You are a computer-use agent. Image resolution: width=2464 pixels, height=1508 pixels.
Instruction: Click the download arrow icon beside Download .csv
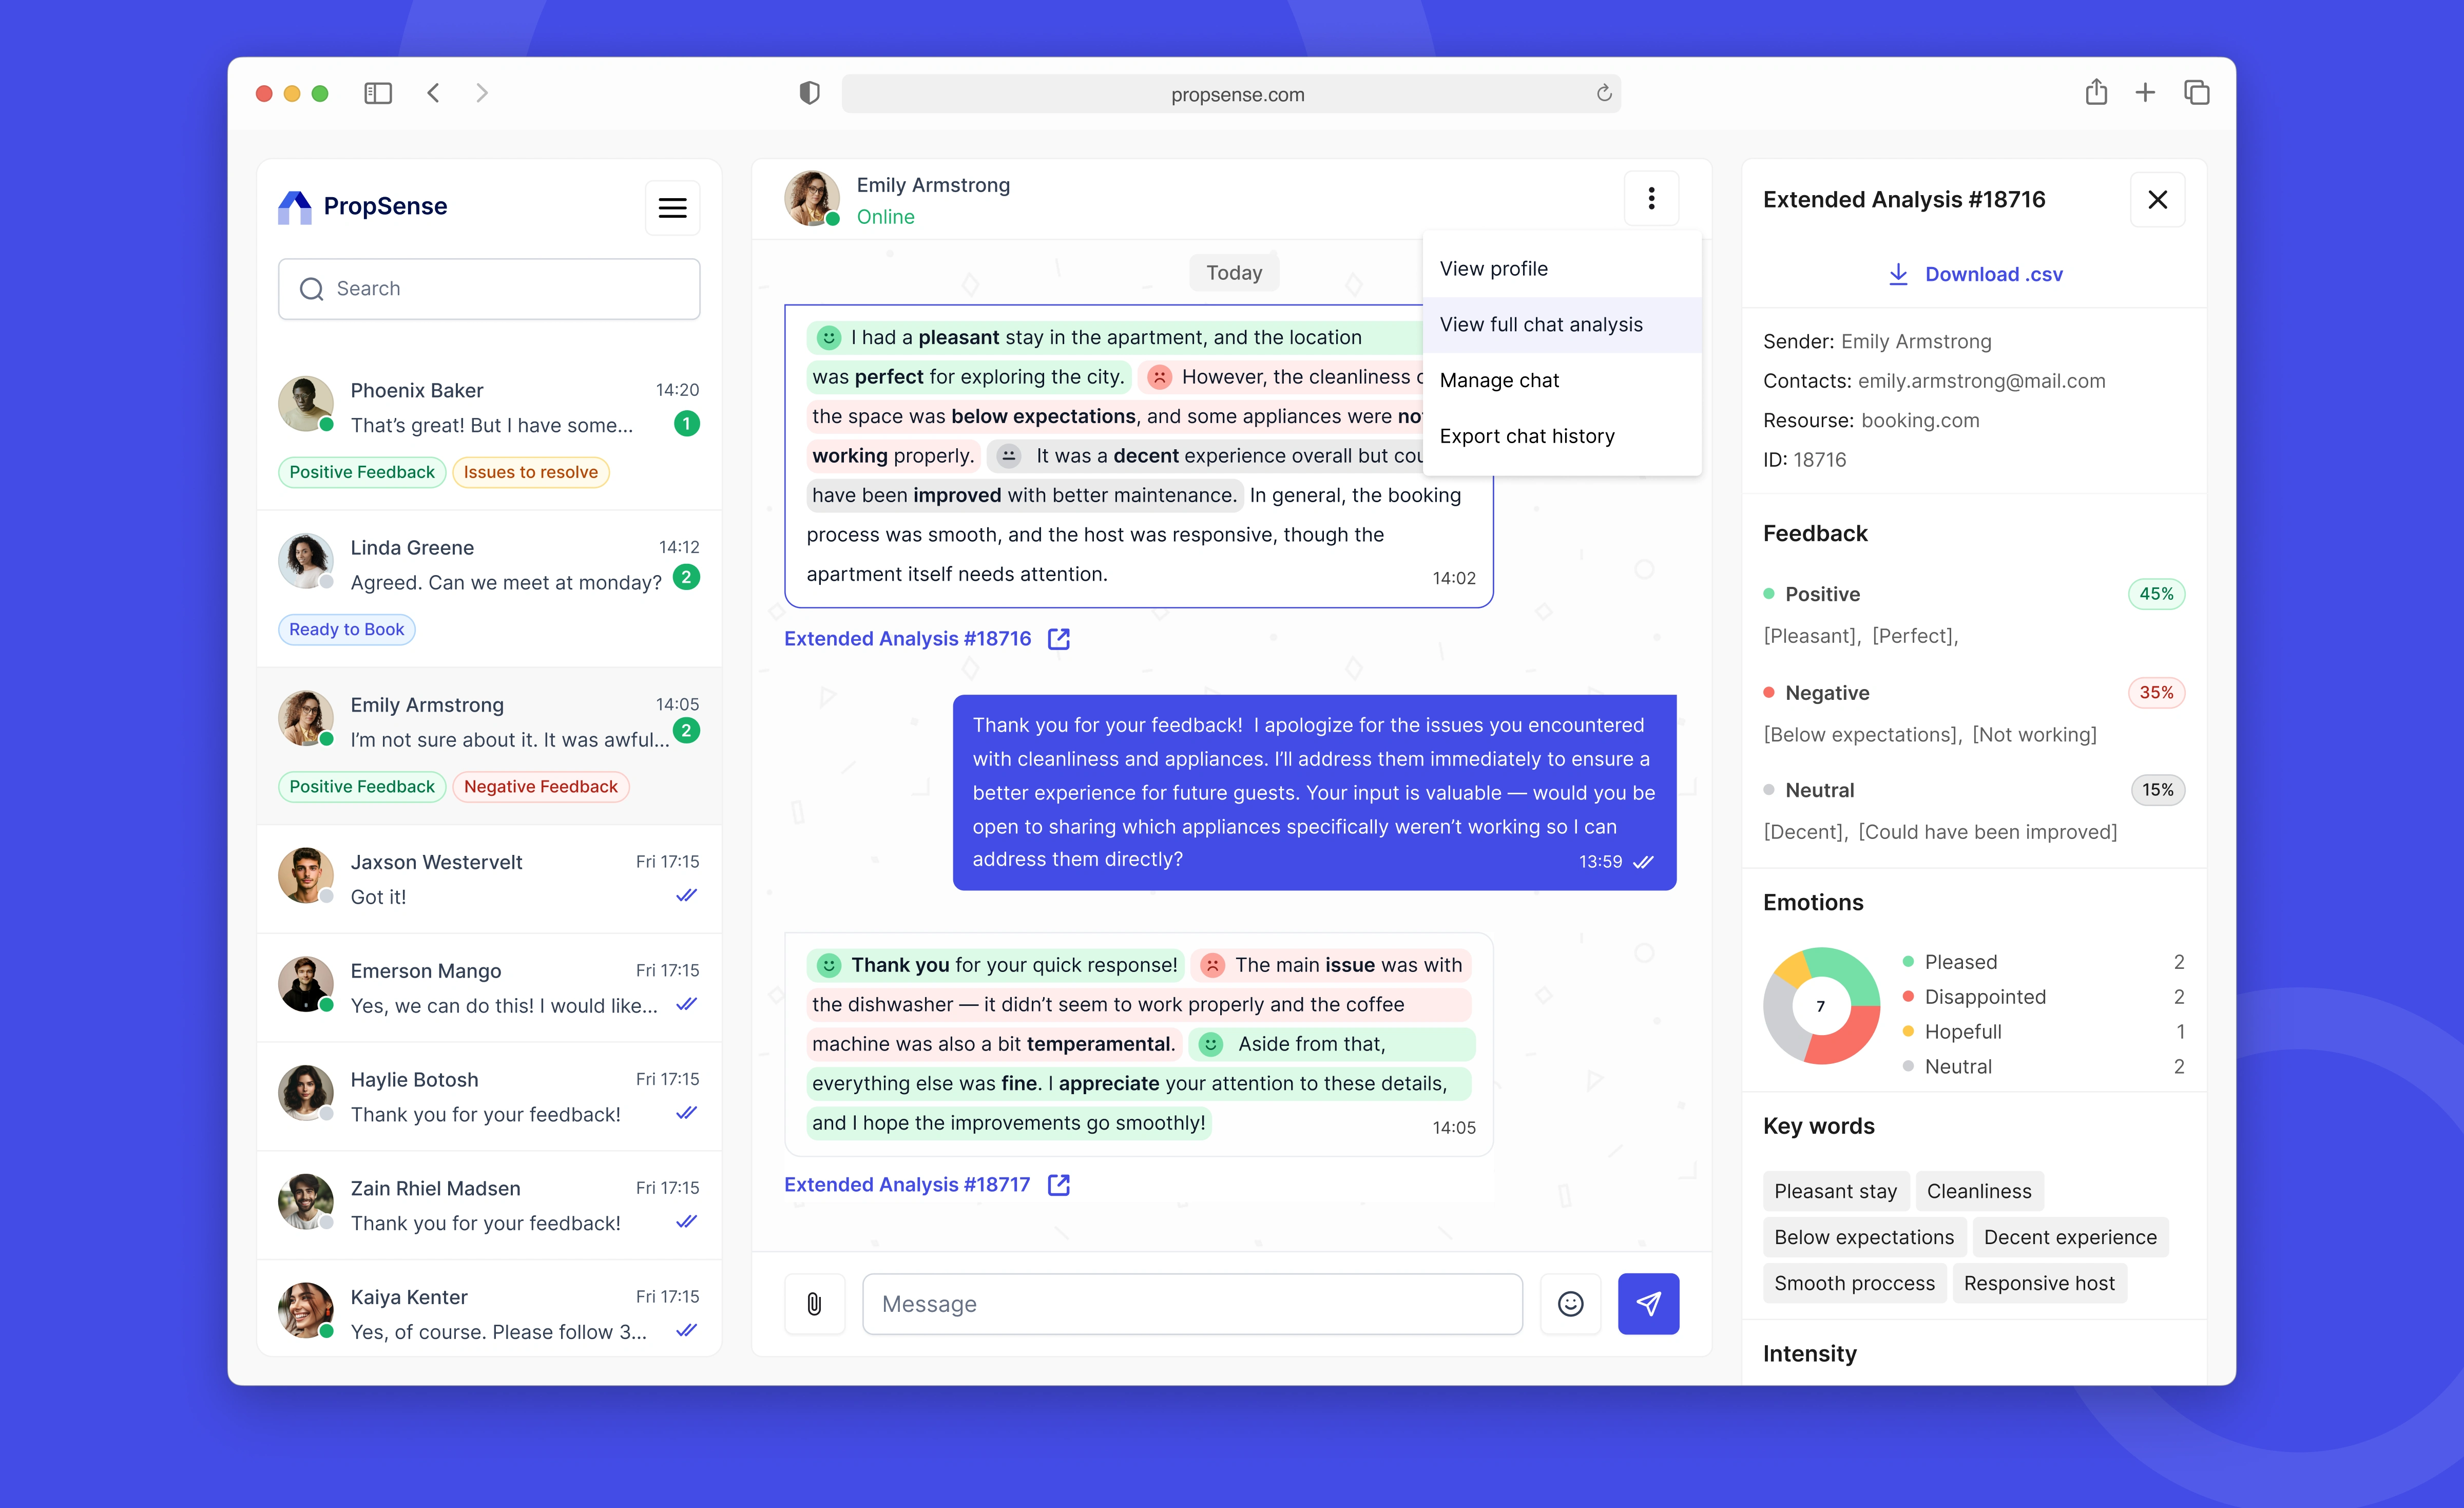(x=1898, y=274)
